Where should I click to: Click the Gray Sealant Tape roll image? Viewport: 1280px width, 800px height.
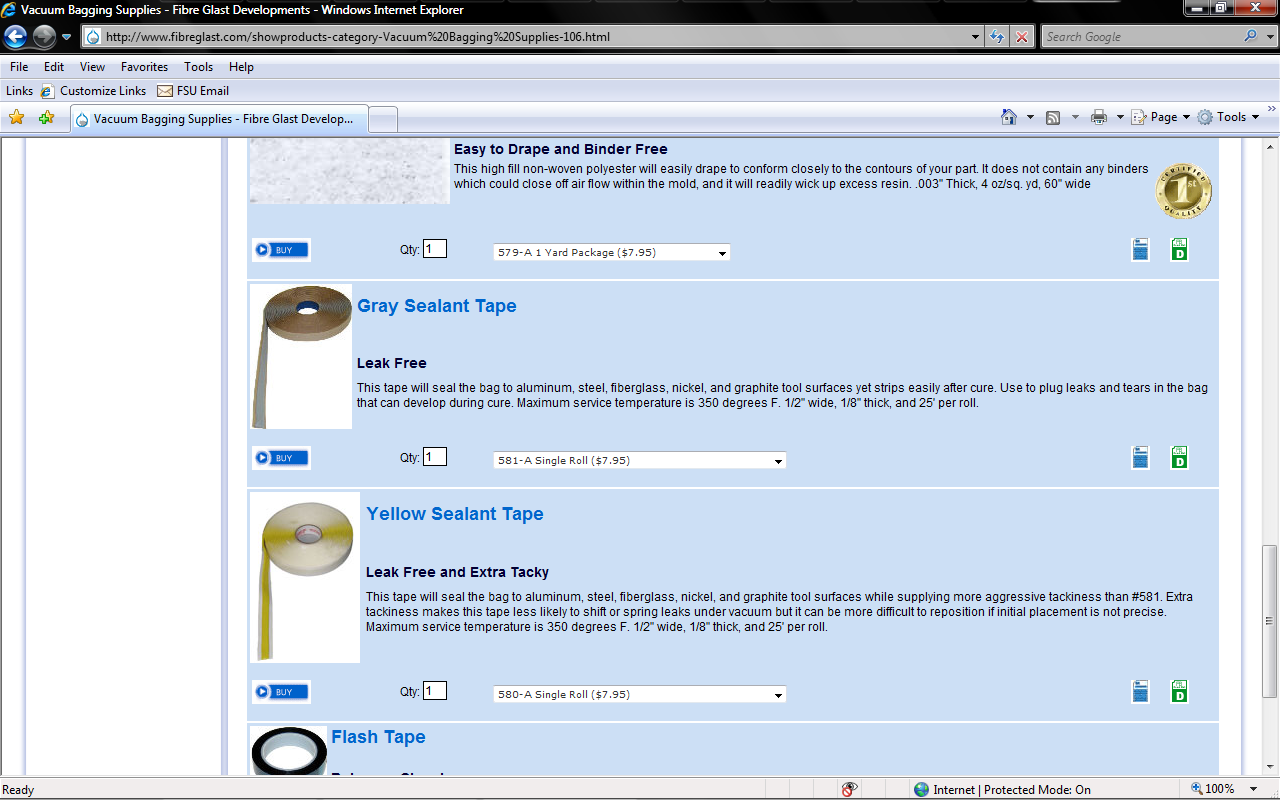(301, 357)
